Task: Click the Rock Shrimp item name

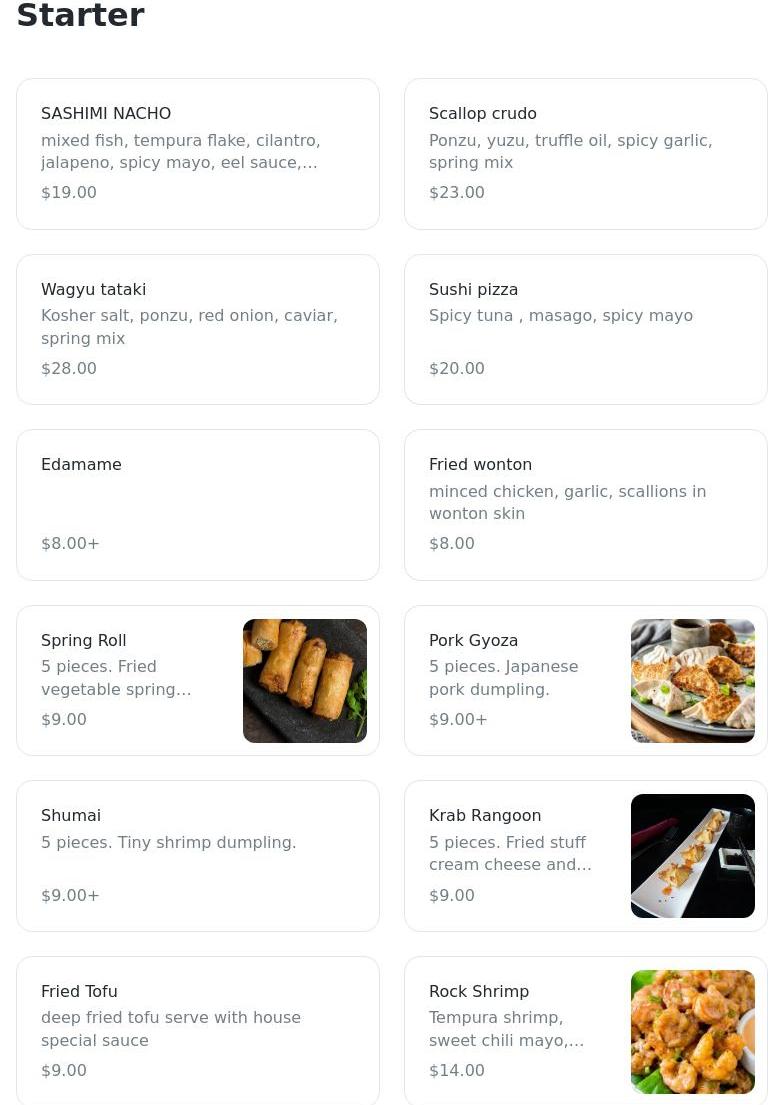Action: coord(479,991)
